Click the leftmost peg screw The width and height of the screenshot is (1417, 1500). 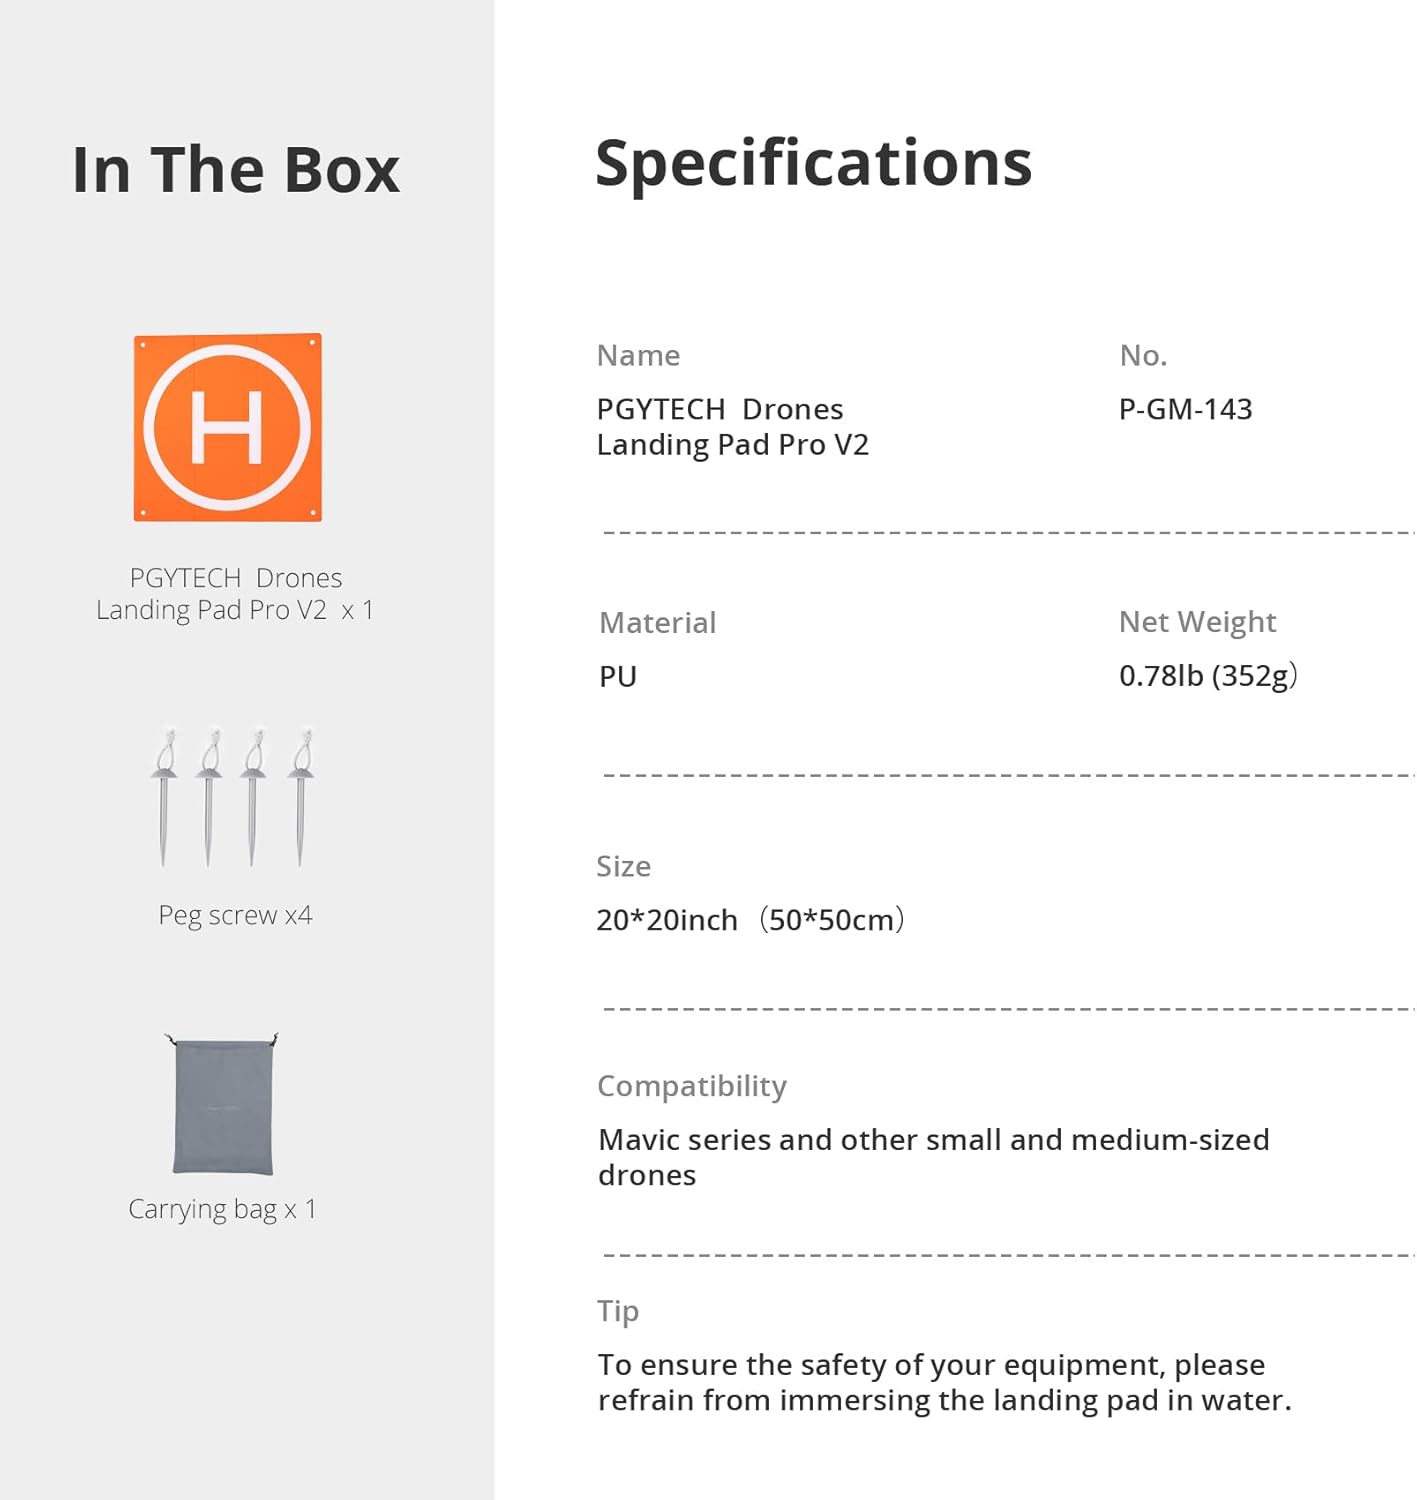[x=165, y=797]
